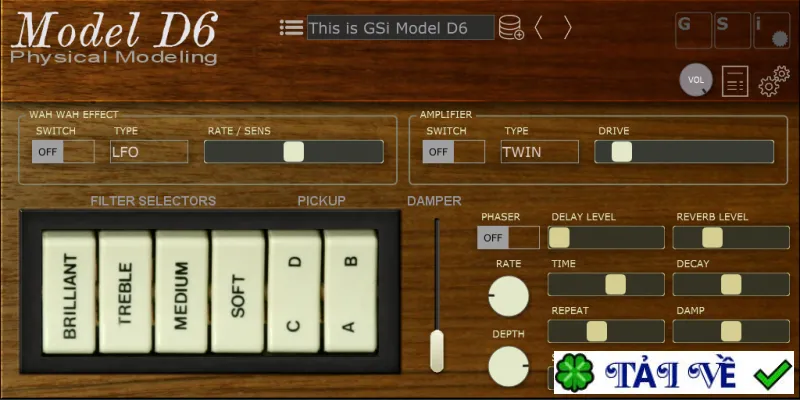Open the gears settings icon
Viewport: 800px width, 400px height.
(774, 81)
